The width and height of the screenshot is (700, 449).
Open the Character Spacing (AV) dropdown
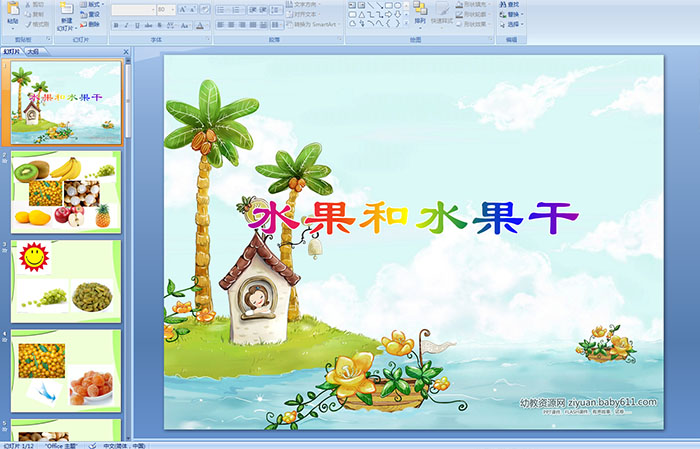[171, 25]
